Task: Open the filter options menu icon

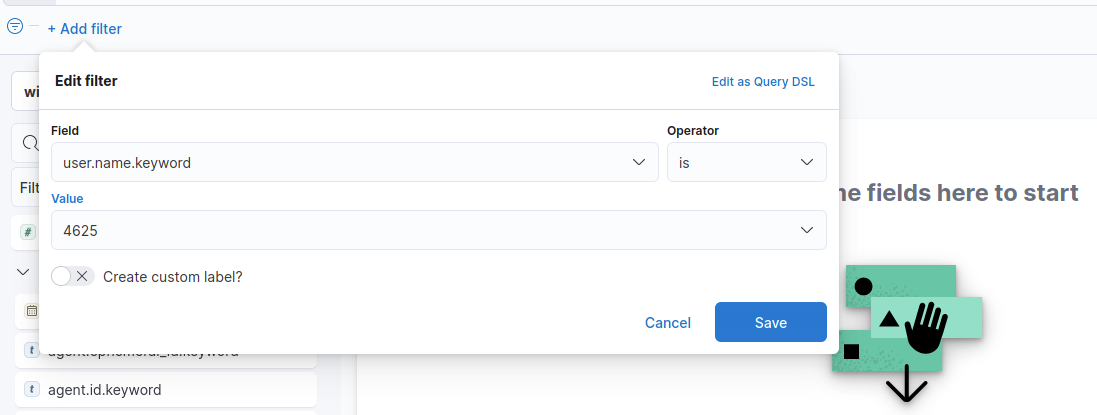Action: 15,27
